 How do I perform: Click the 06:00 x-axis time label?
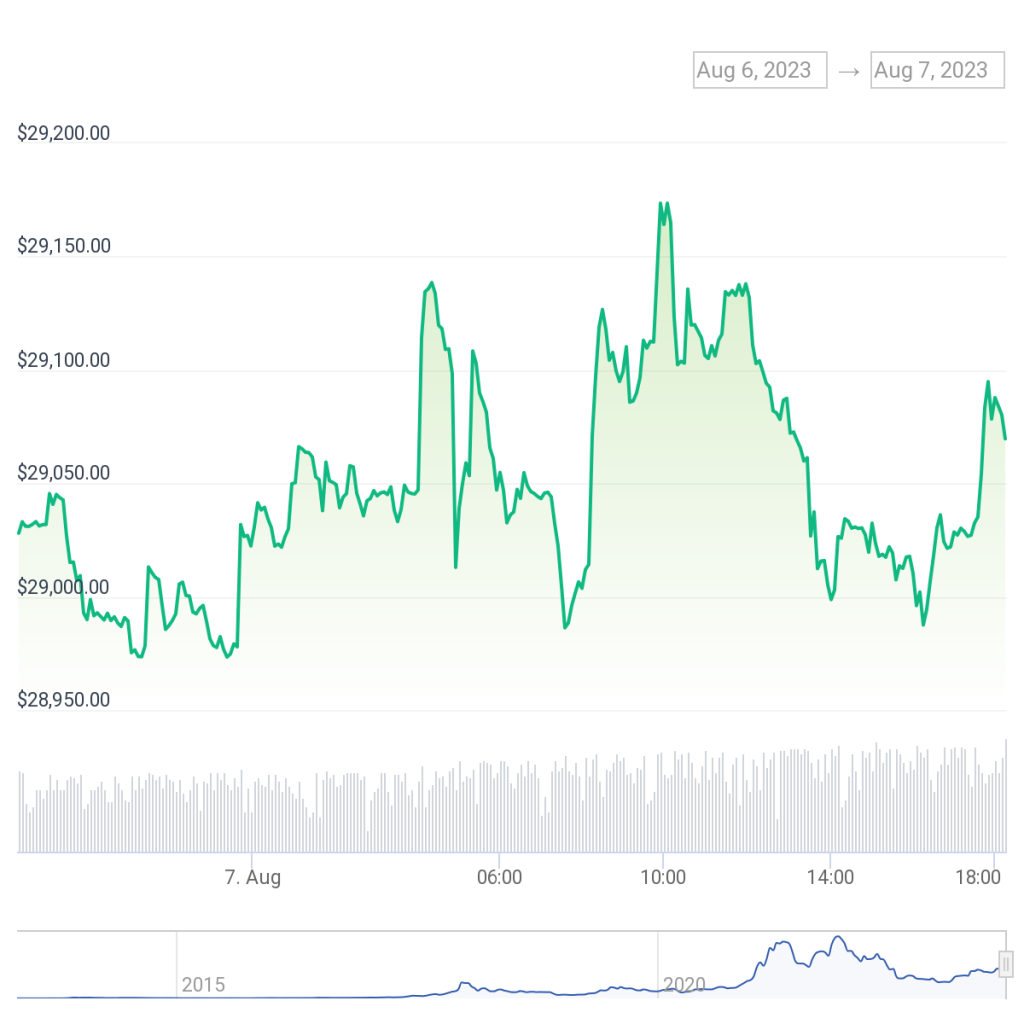[x=499, y=878]
